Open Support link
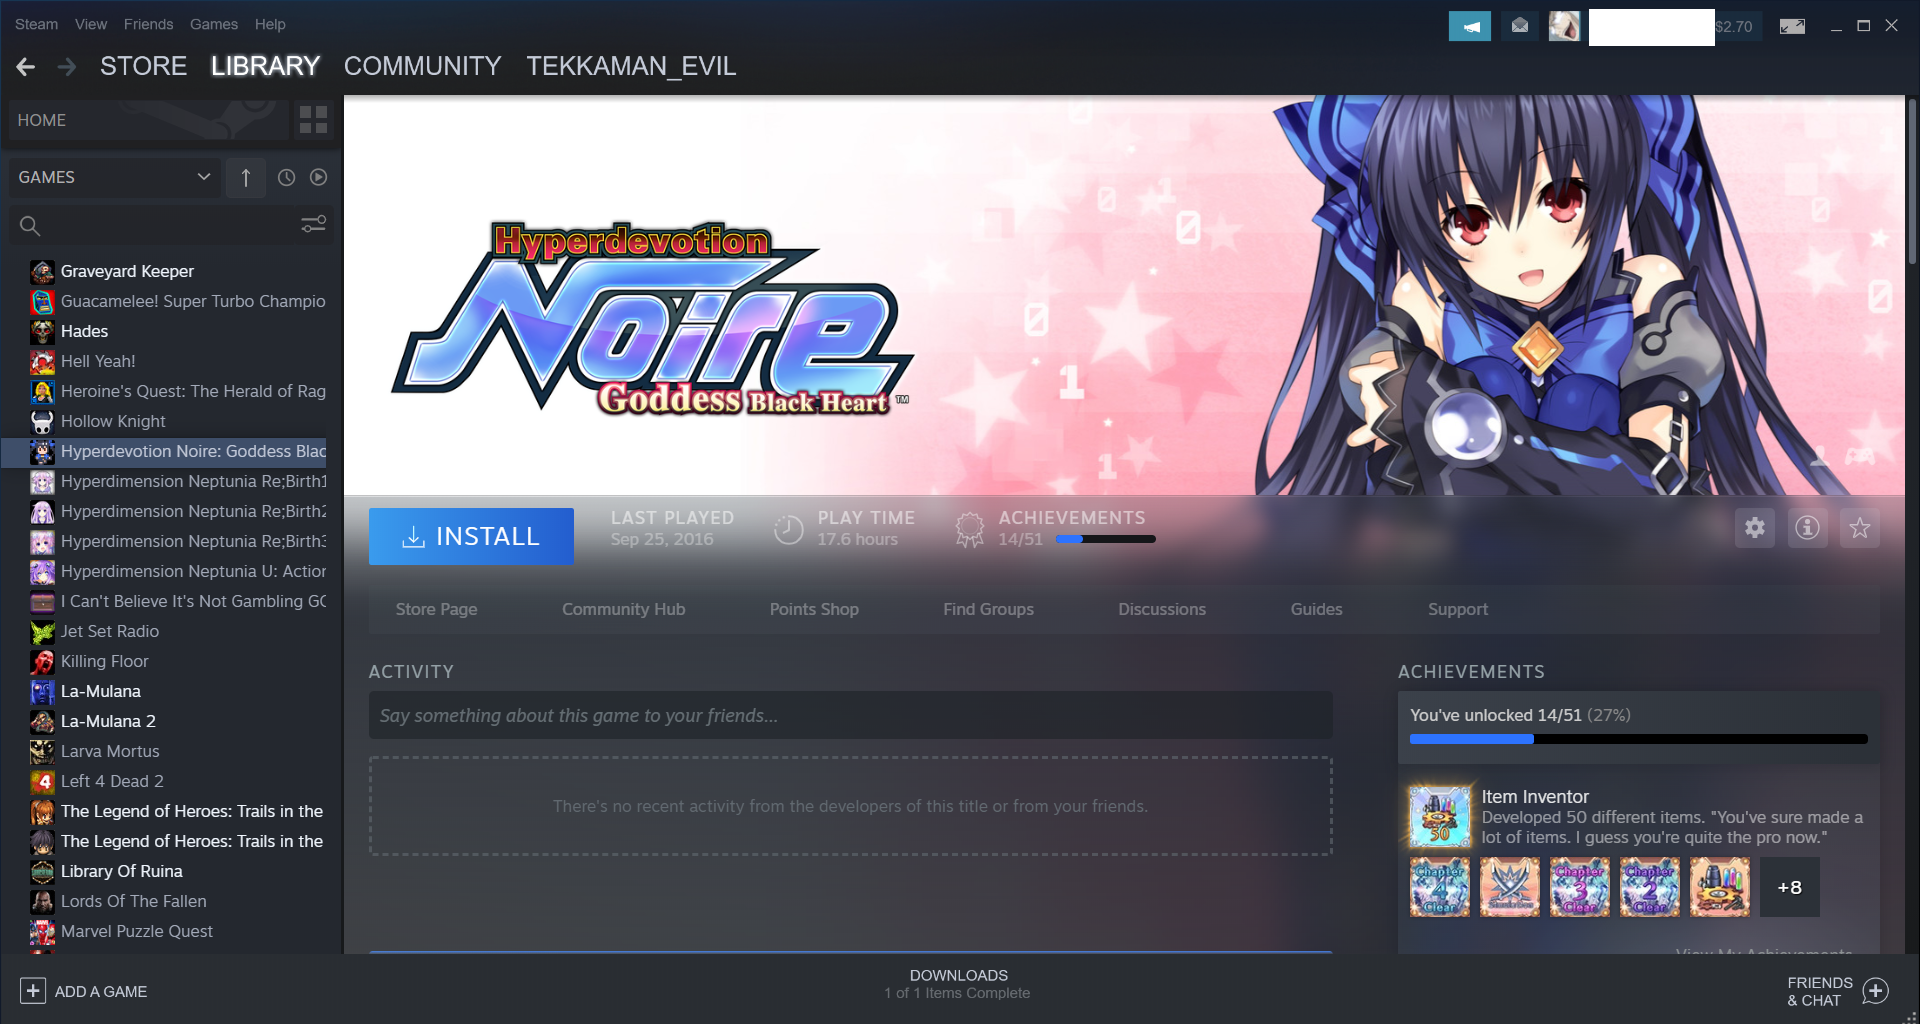Screen dimensions: 1920x1024 pyautogui.click(x=1458, y=609)
